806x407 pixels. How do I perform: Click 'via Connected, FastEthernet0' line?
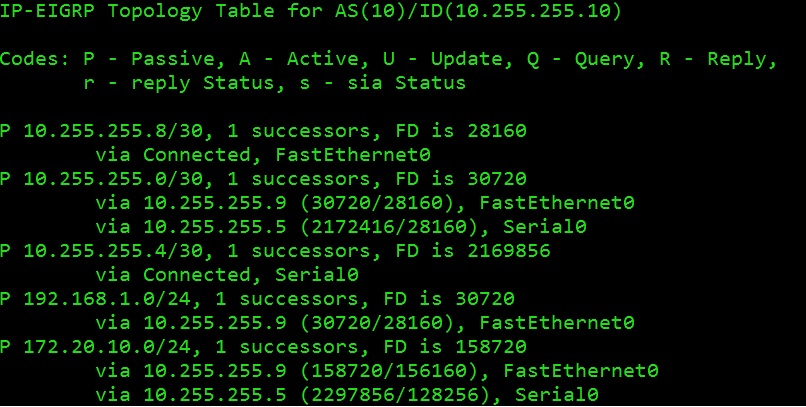263,155
